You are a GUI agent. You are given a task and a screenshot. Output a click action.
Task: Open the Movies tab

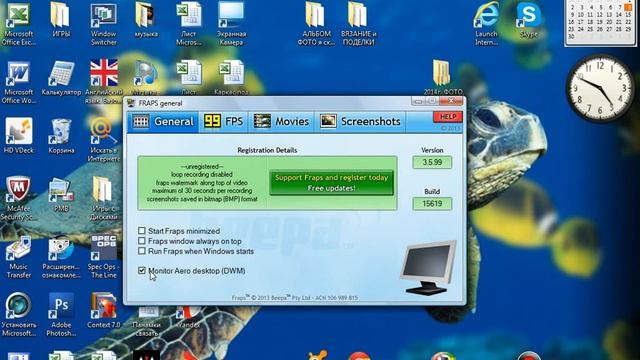point(281,122)
